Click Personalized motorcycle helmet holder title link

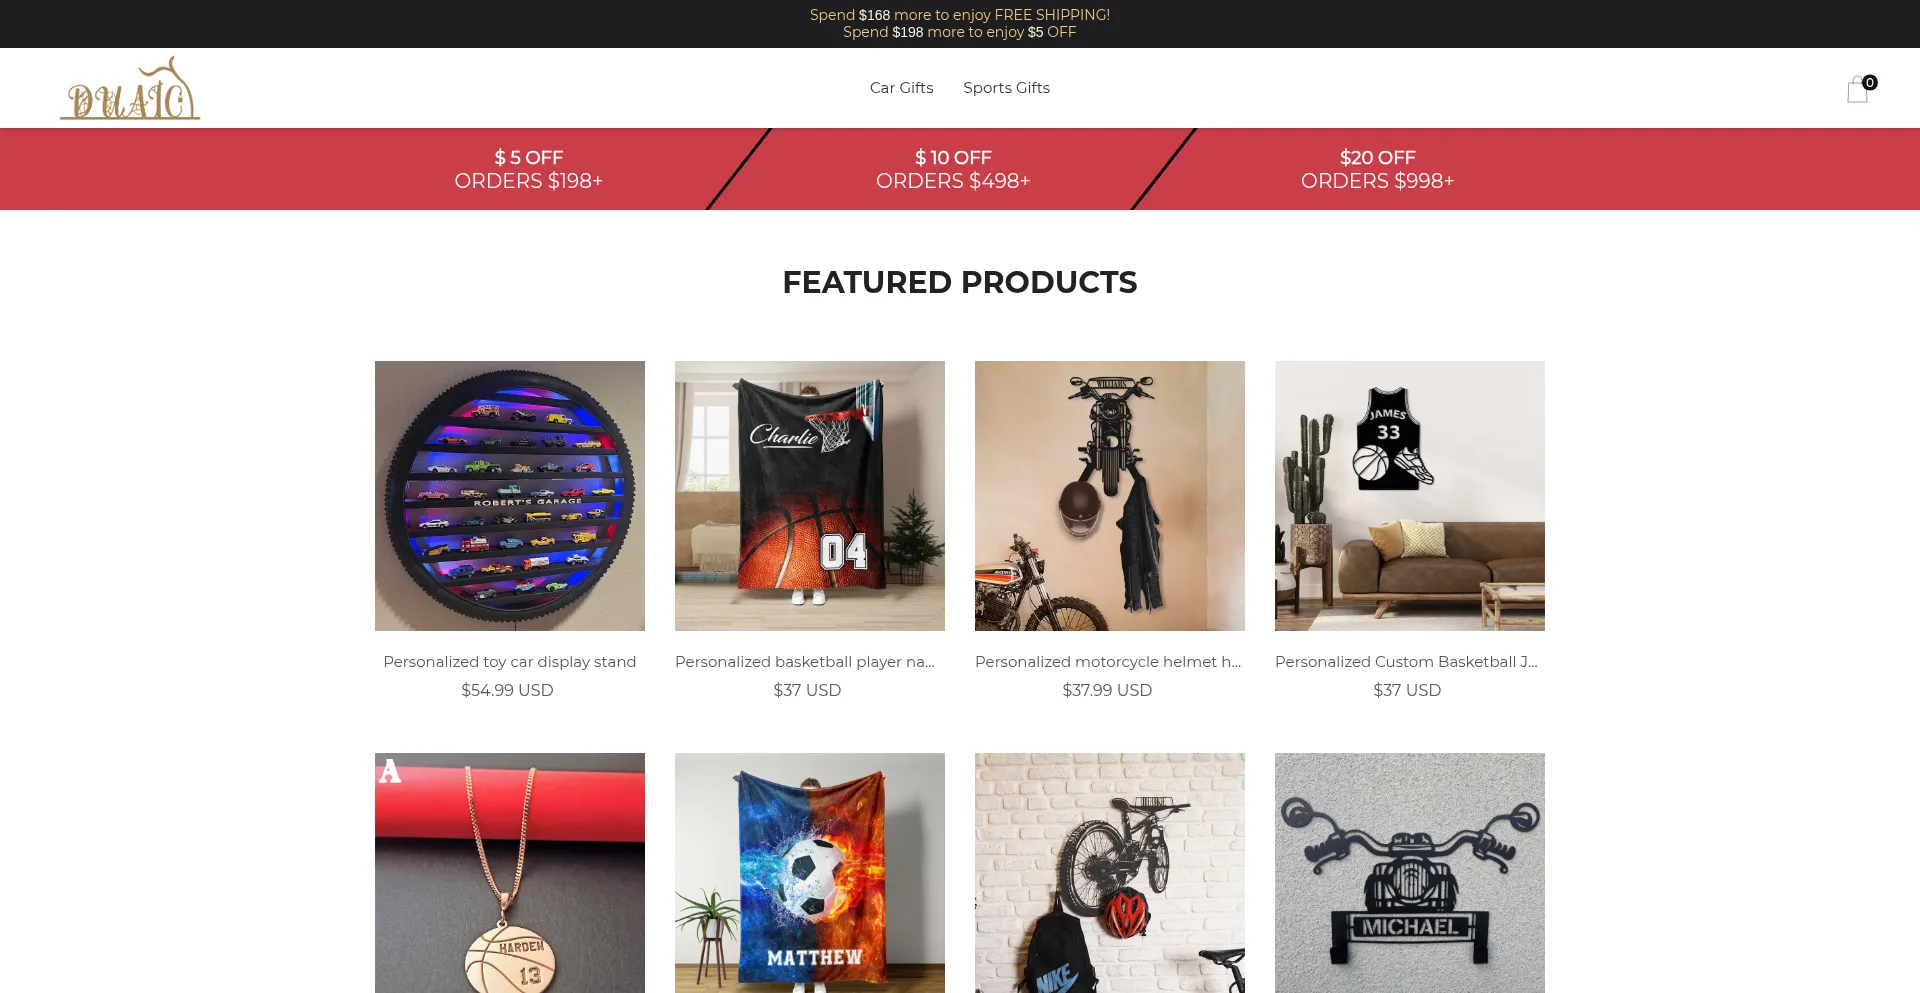pyautogui.click(x=1108, y=662)
